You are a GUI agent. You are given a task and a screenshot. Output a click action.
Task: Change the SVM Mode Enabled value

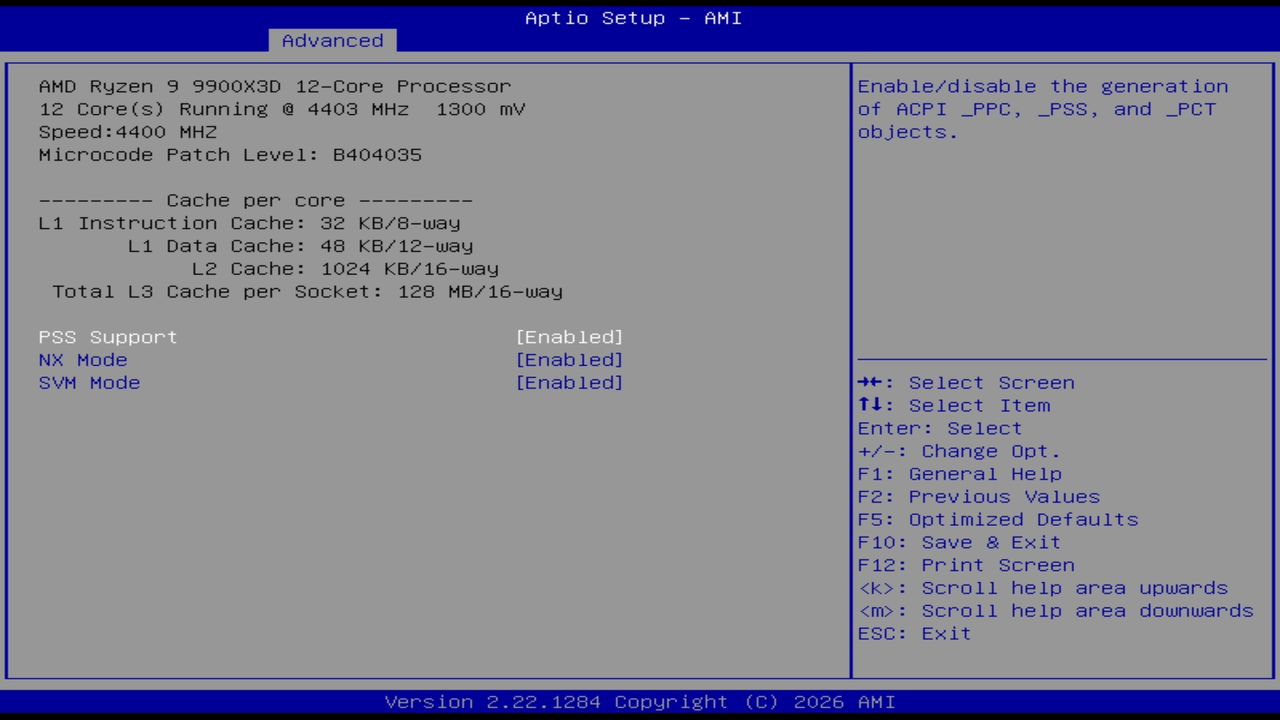tap(569, 383)
